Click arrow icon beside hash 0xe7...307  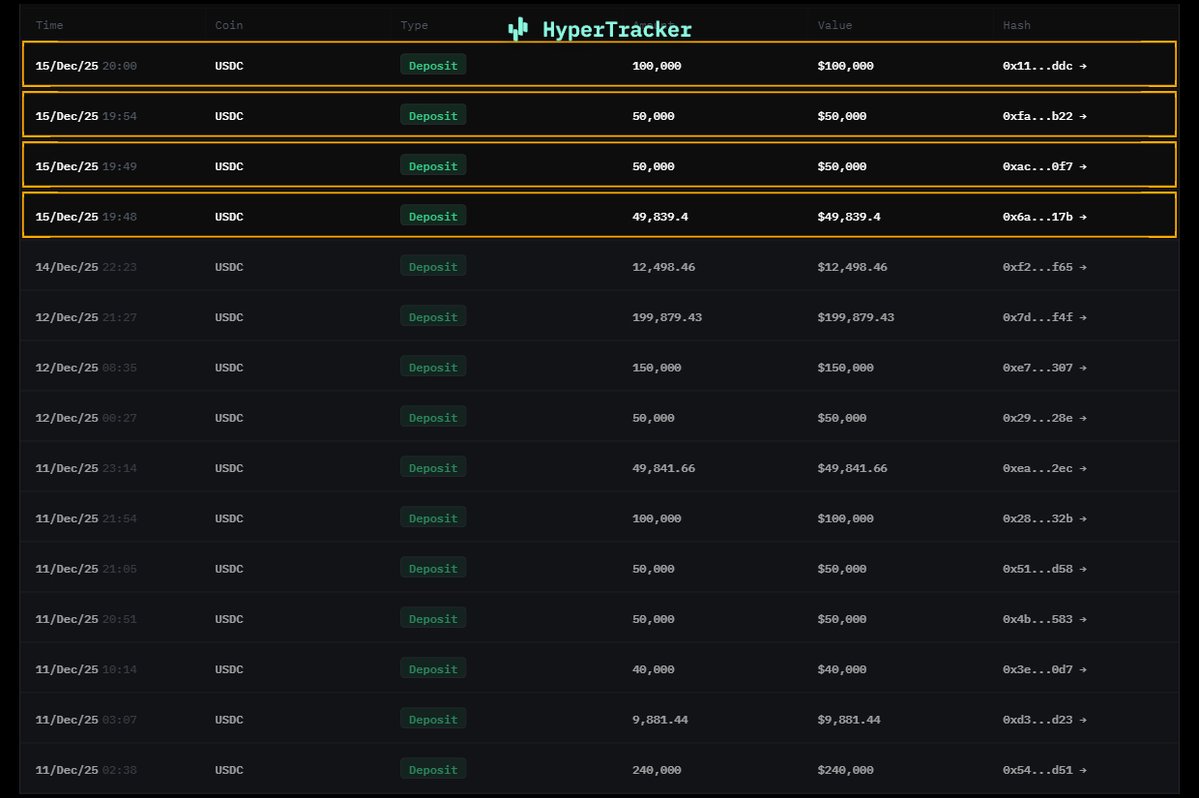tap(1083, 368)
